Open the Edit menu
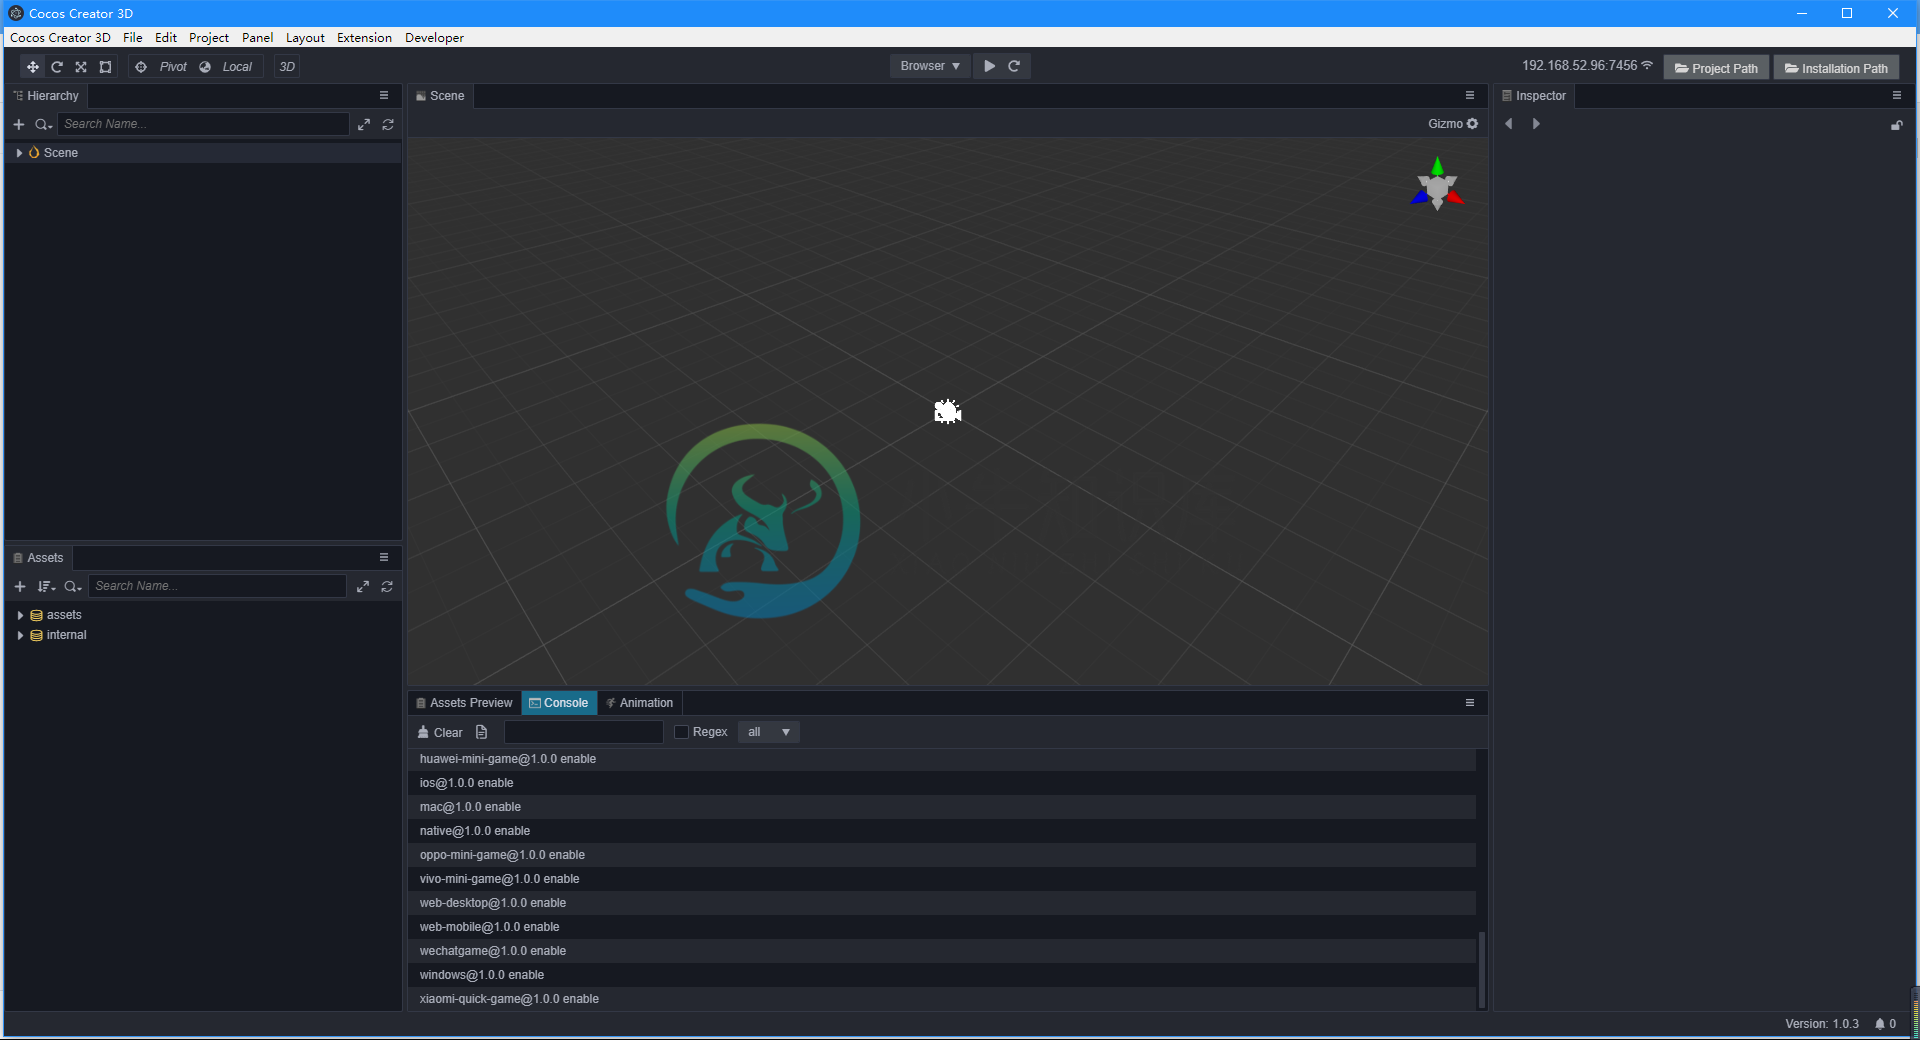 (166, 38)
